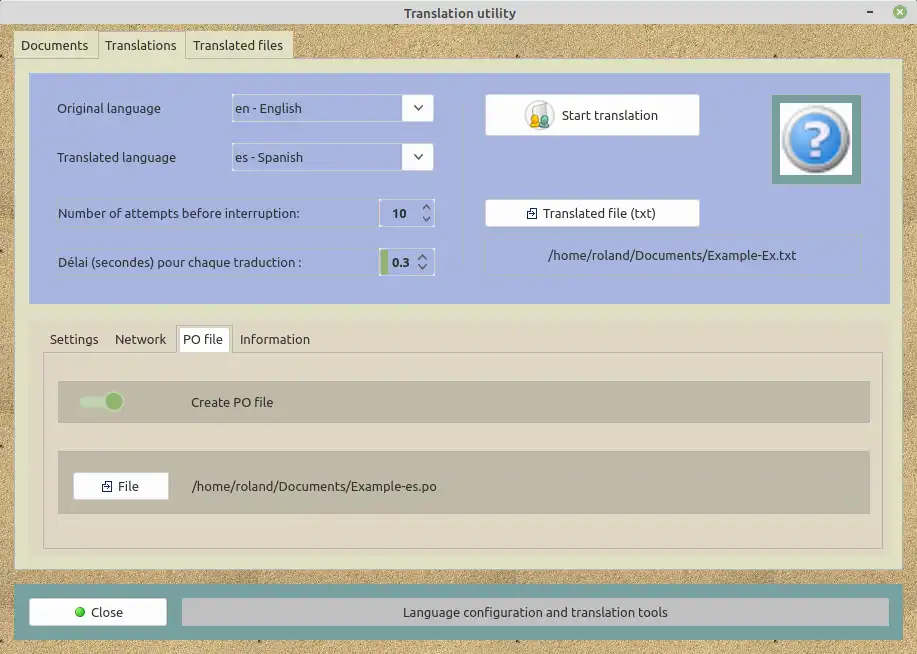Click the File button for PO path
Image resolution: width=917 pixels, height=654 pixels.
tap(121, 487)
